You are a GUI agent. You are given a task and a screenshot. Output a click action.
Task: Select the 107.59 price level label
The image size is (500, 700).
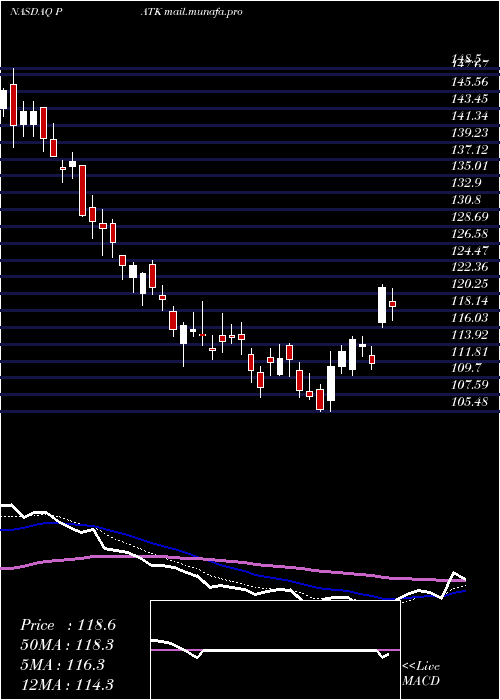coord(470,385)
